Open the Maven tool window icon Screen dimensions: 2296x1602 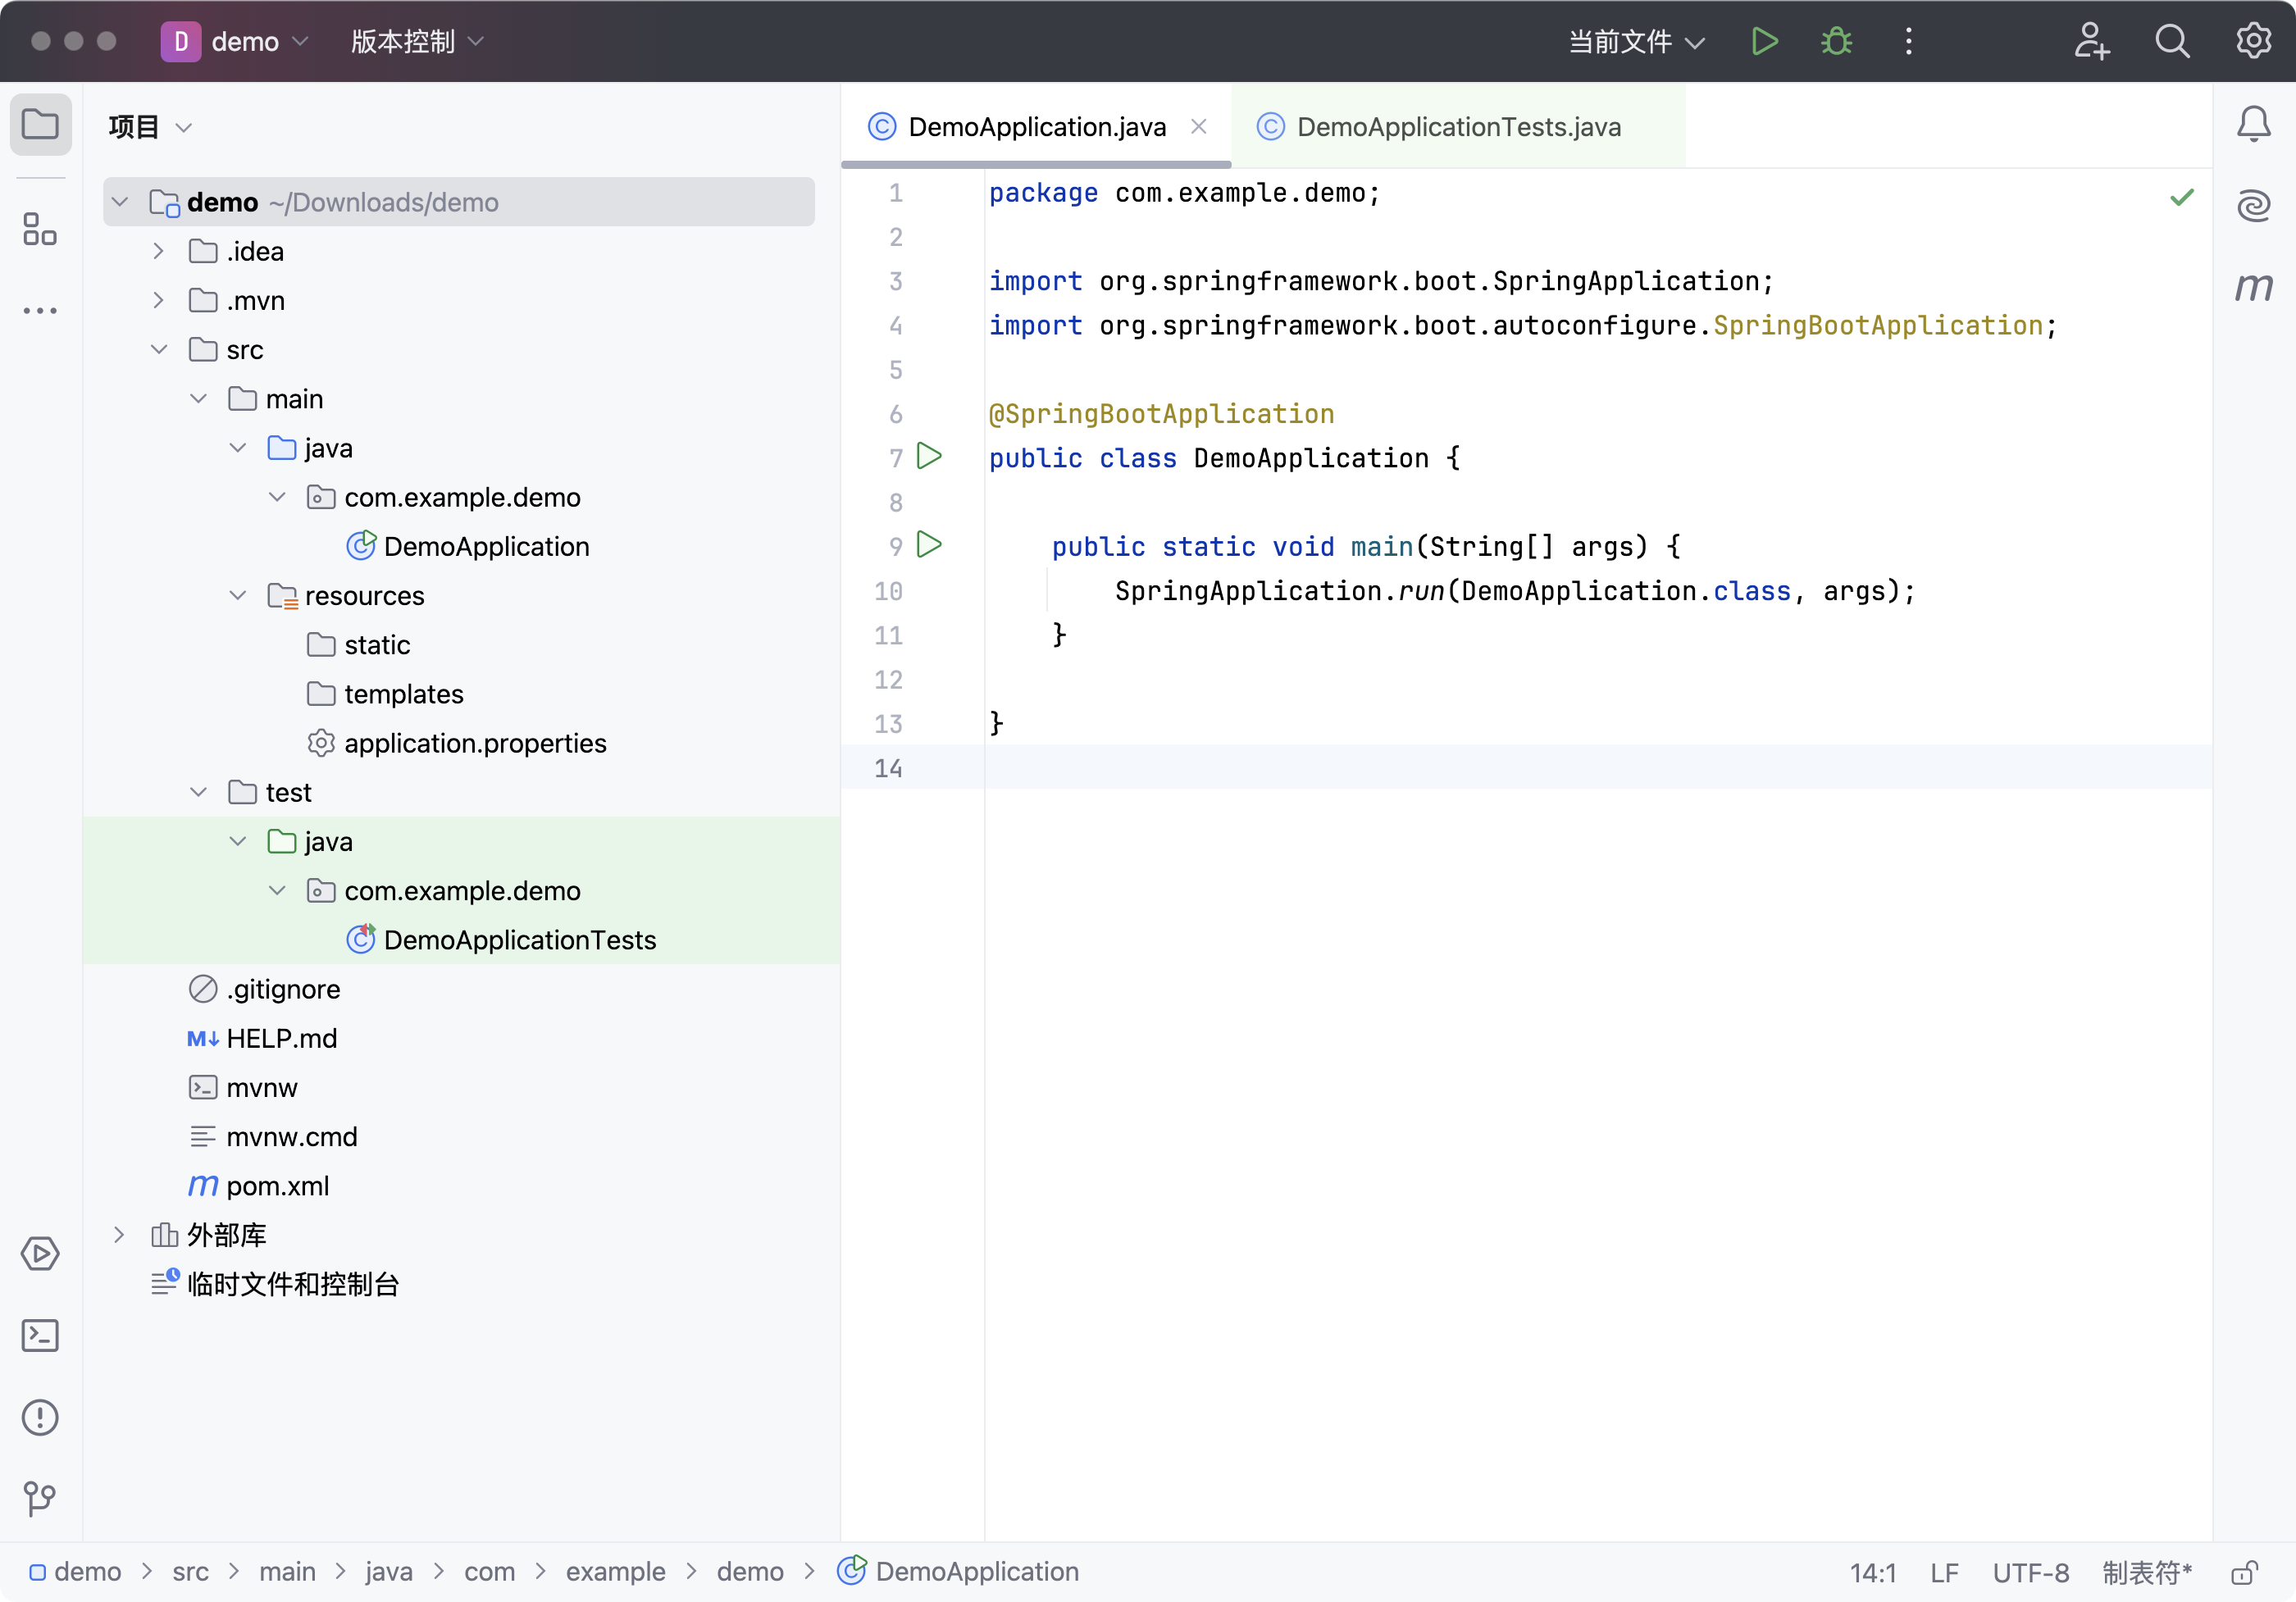pos(2254,288)
